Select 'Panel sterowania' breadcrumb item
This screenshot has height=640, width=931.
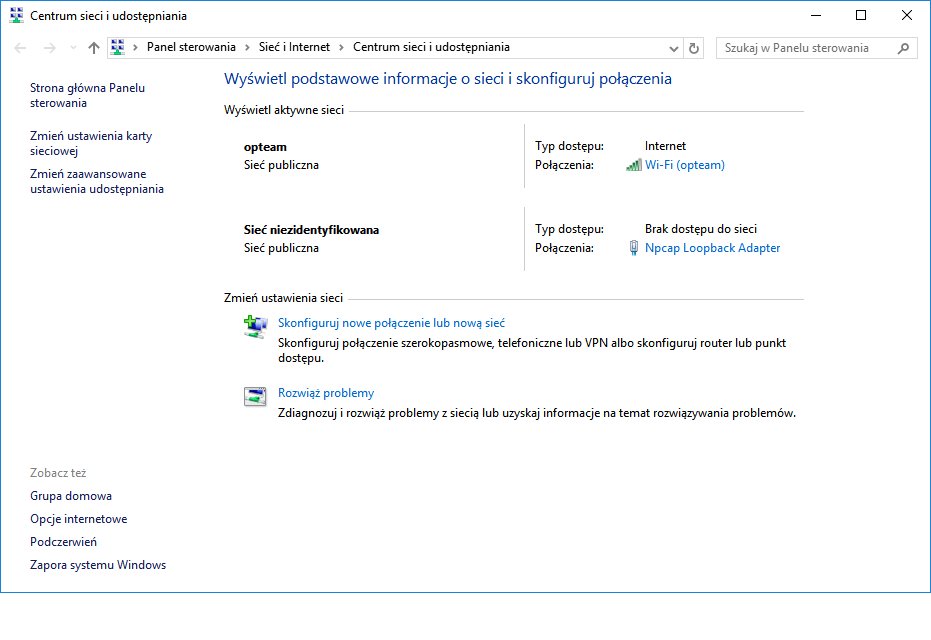[x=191, y=47]
